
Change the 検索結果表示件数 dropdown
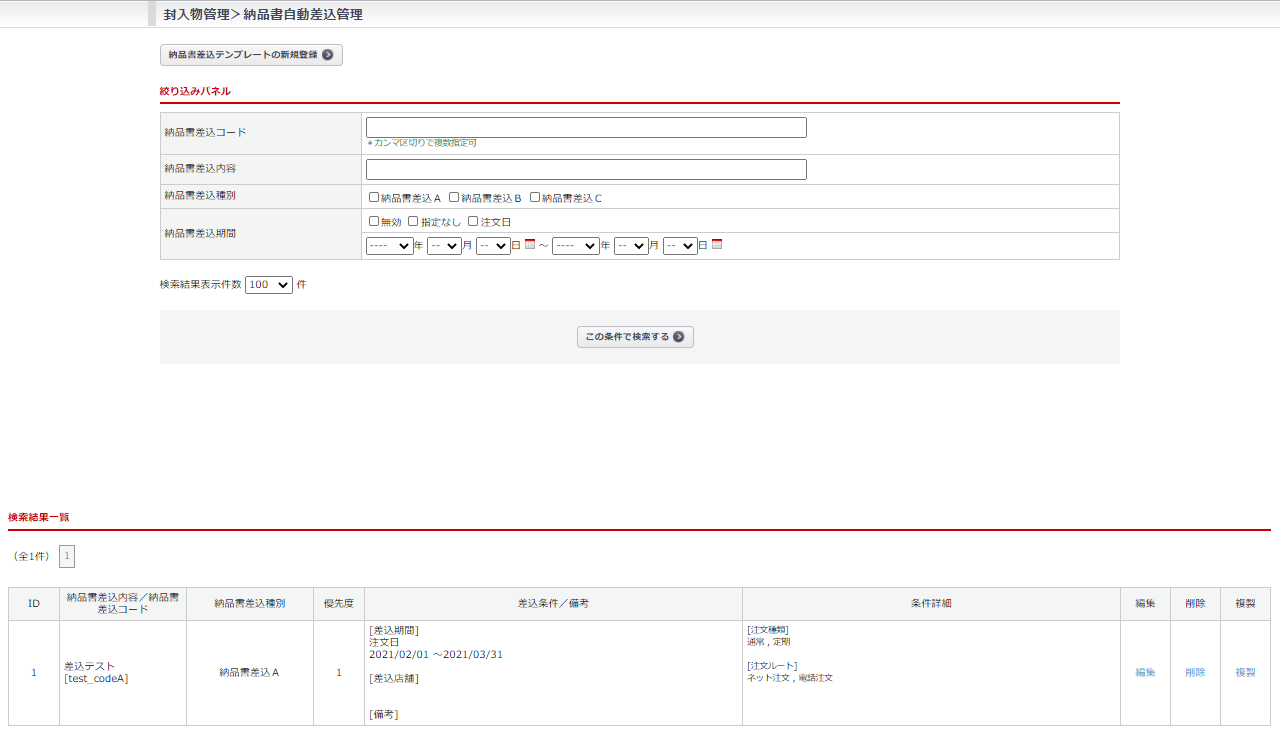pos(268,285)
